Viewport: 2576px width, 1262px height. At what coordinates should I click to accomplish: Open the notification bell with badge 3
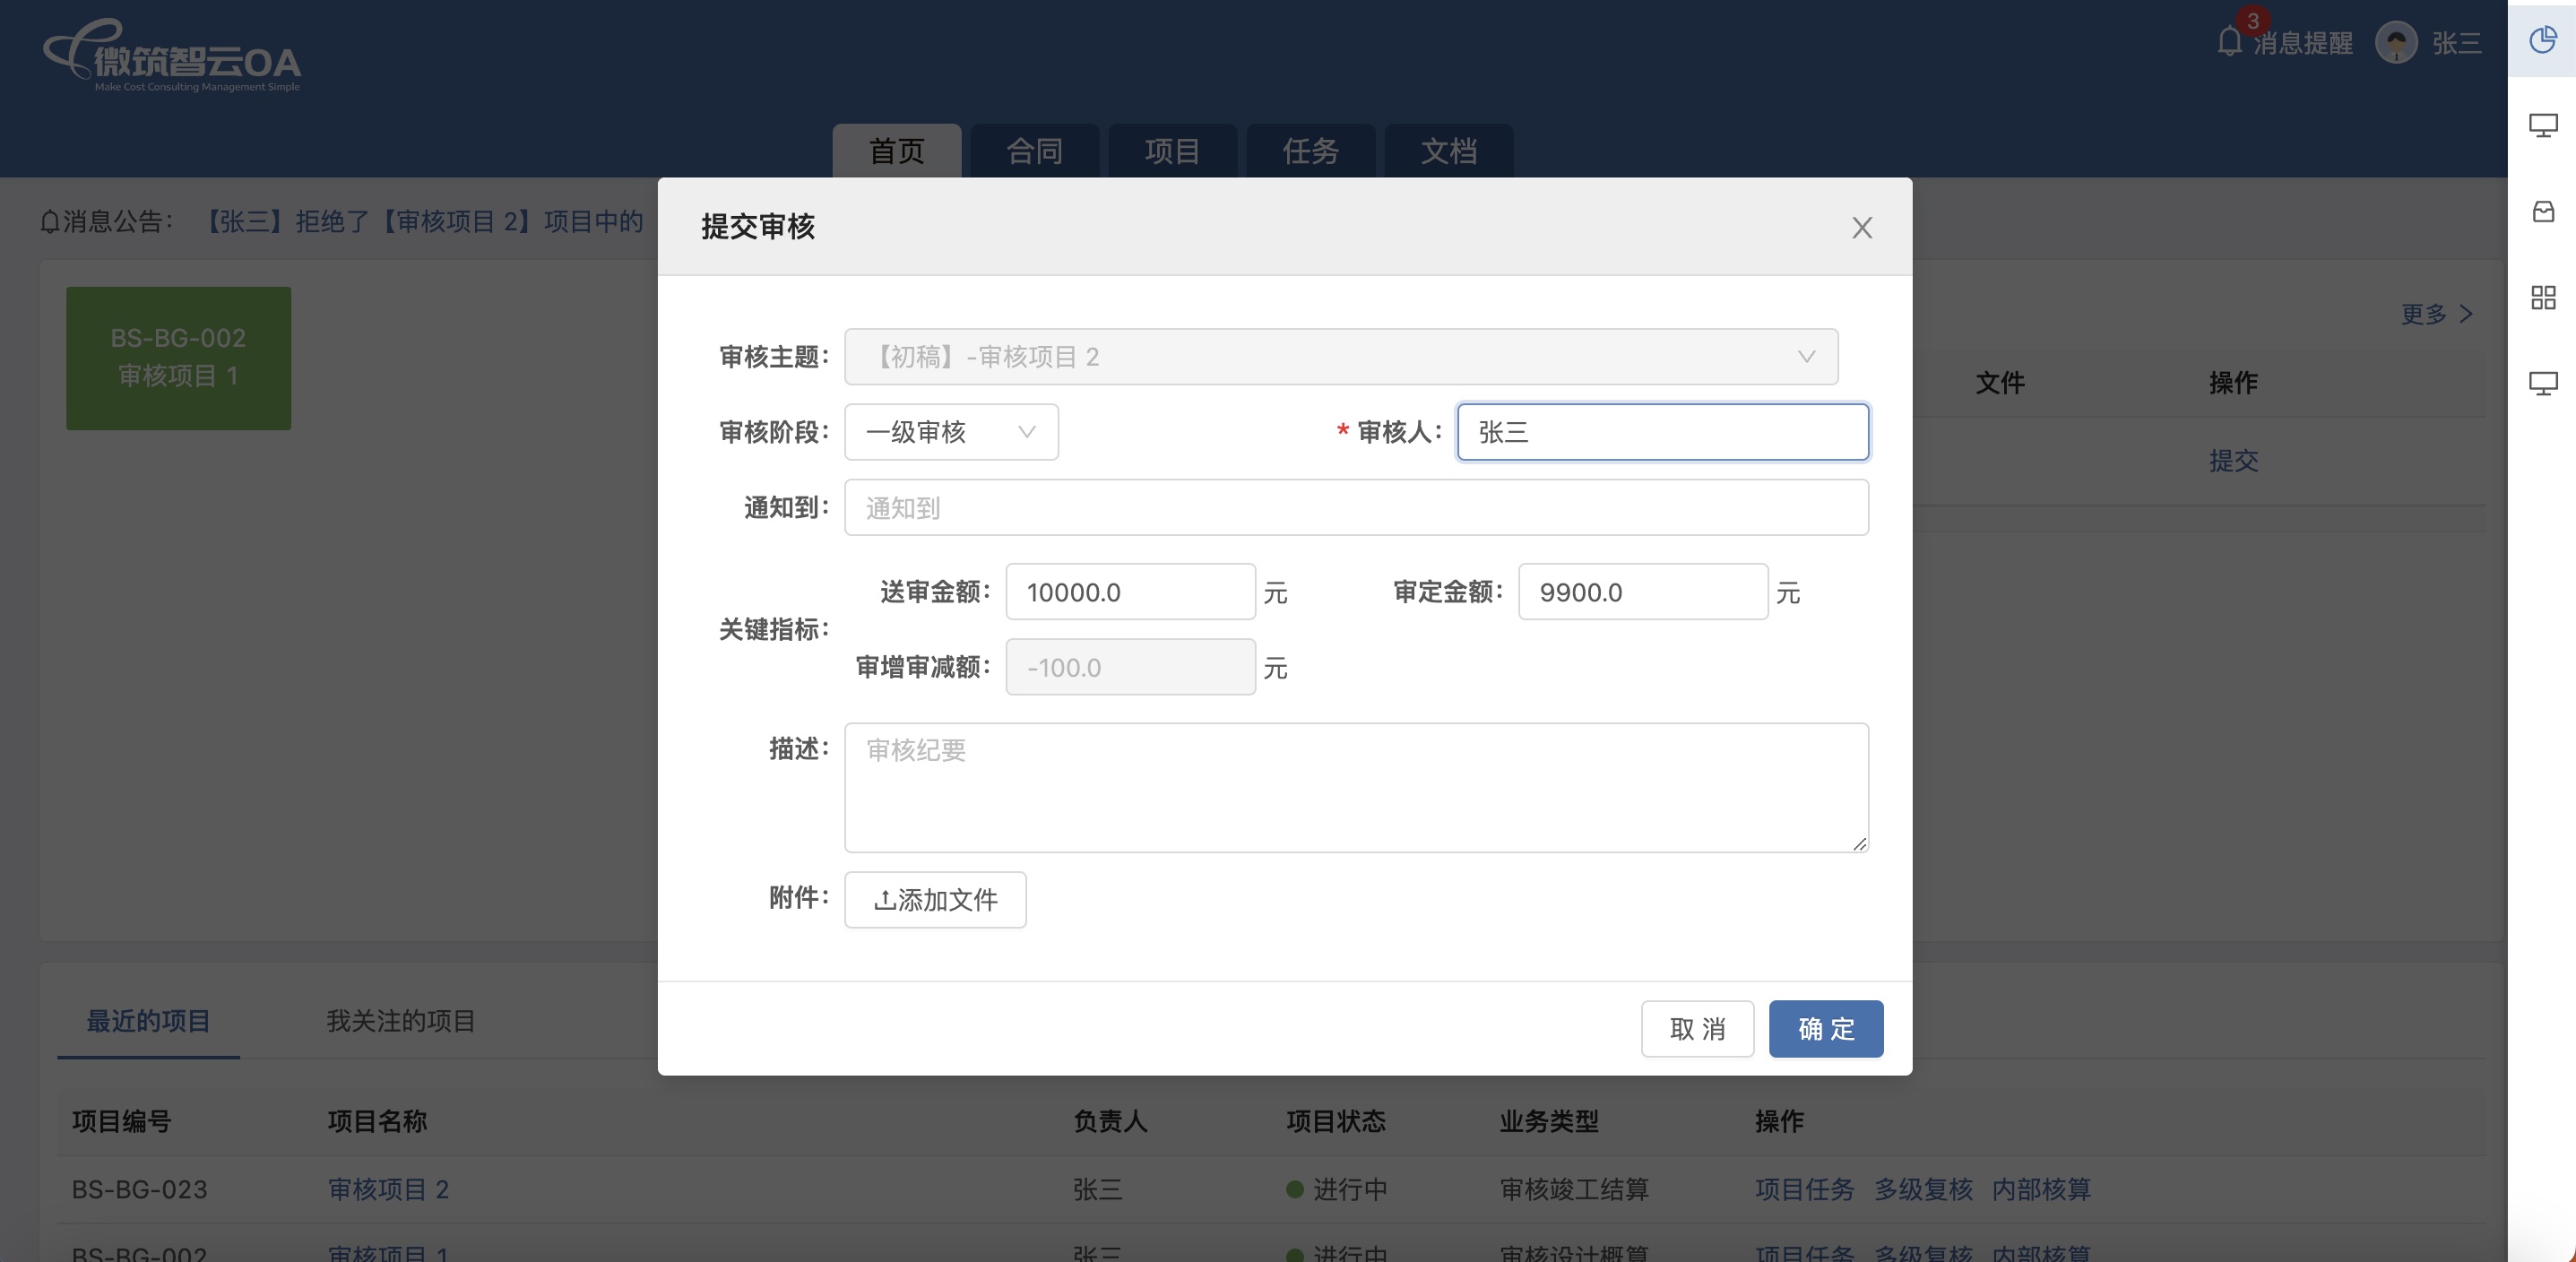(x=2229, y=42)
